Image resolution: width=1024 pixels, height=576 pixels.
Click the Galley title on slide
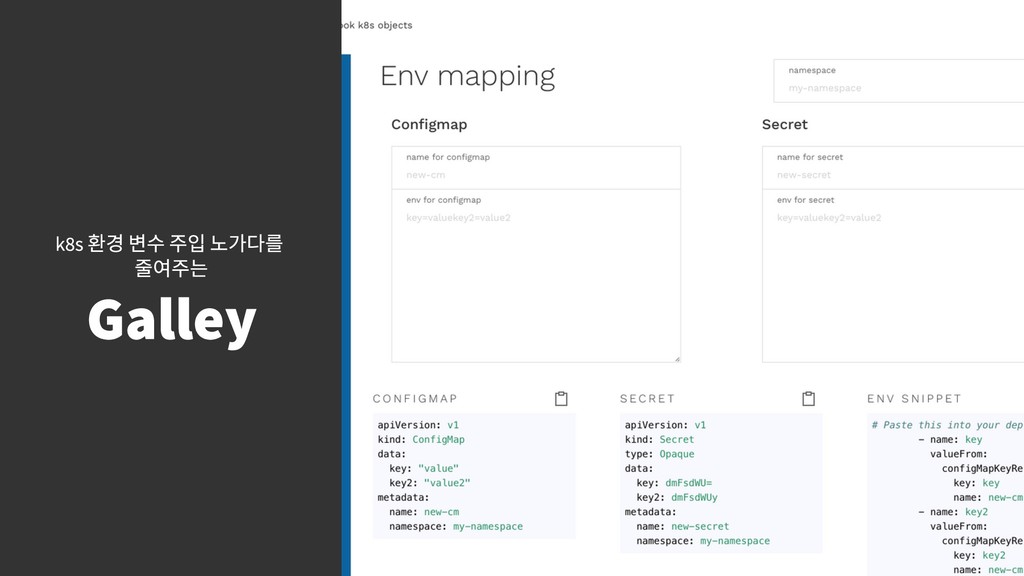(172, 321)
